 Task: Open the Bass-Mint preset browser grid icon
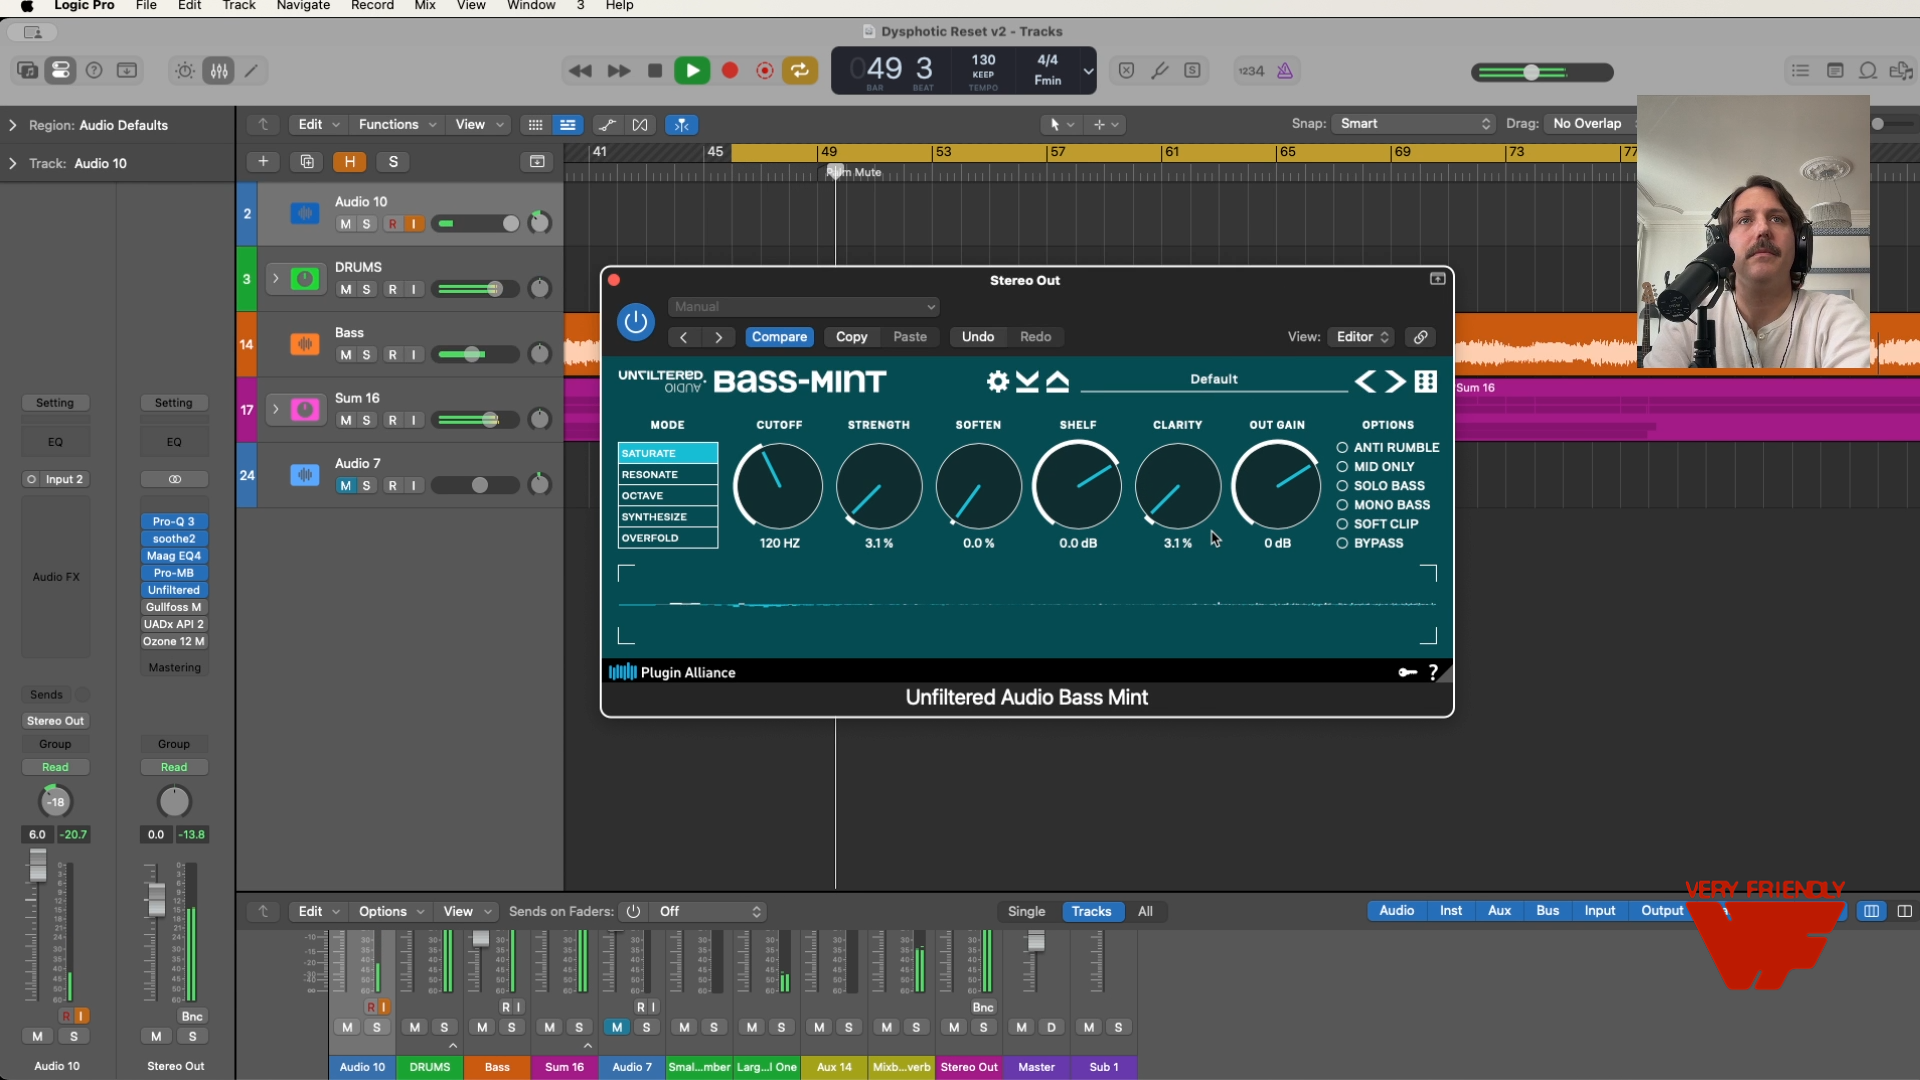1426,381
